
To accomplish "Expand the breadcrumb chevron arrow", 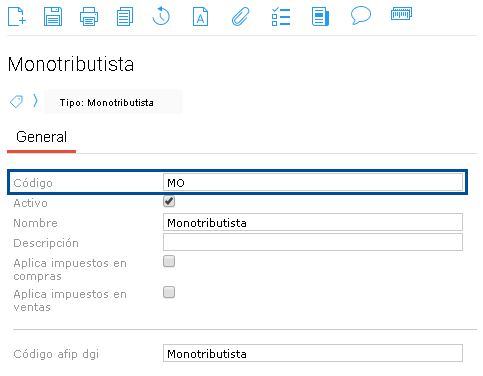I will (x=35, y=100).
